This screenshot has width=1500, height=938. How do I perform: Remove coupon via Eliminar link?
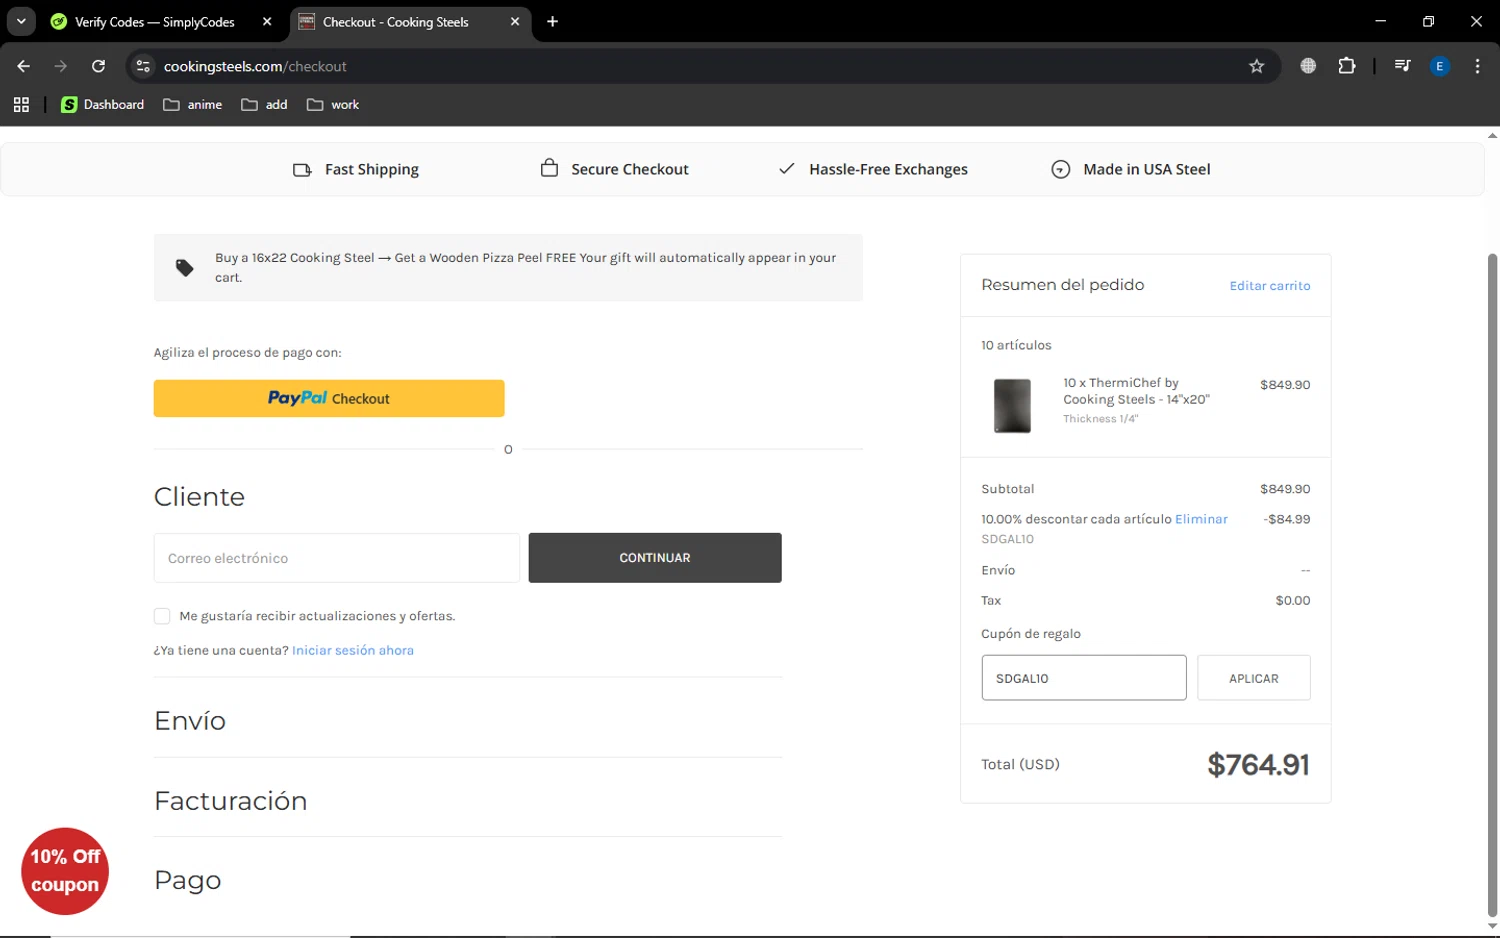(1201, 519)
